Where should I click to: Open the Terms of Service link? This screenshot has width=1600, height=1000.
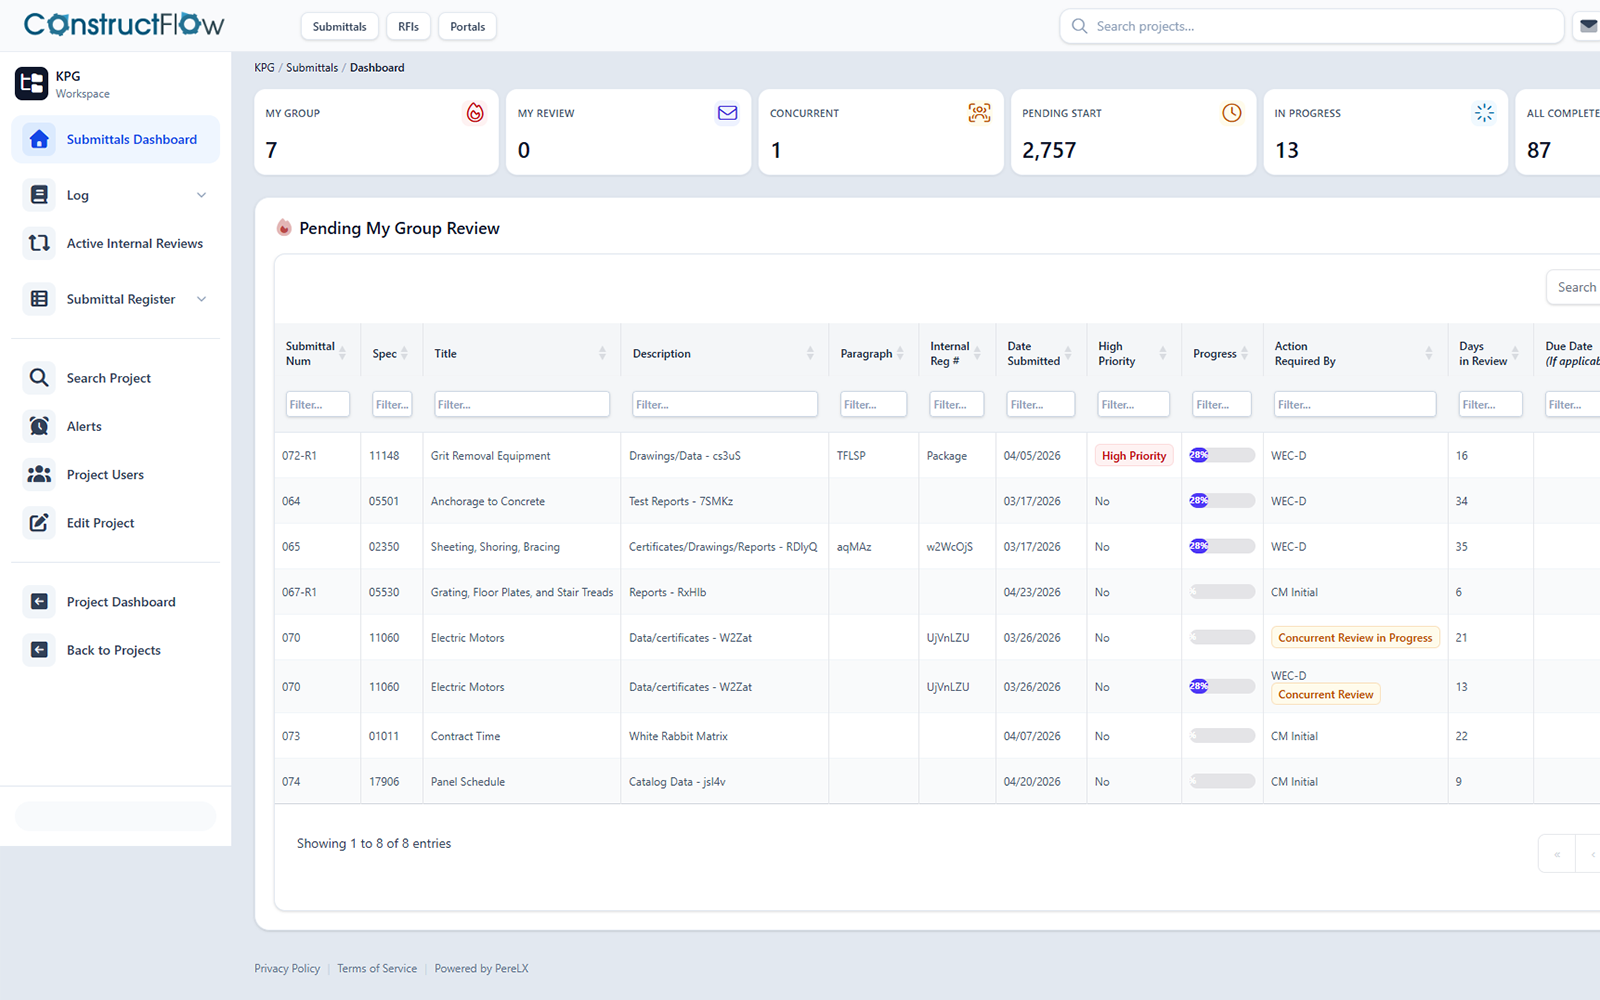[x=377, y=968]
